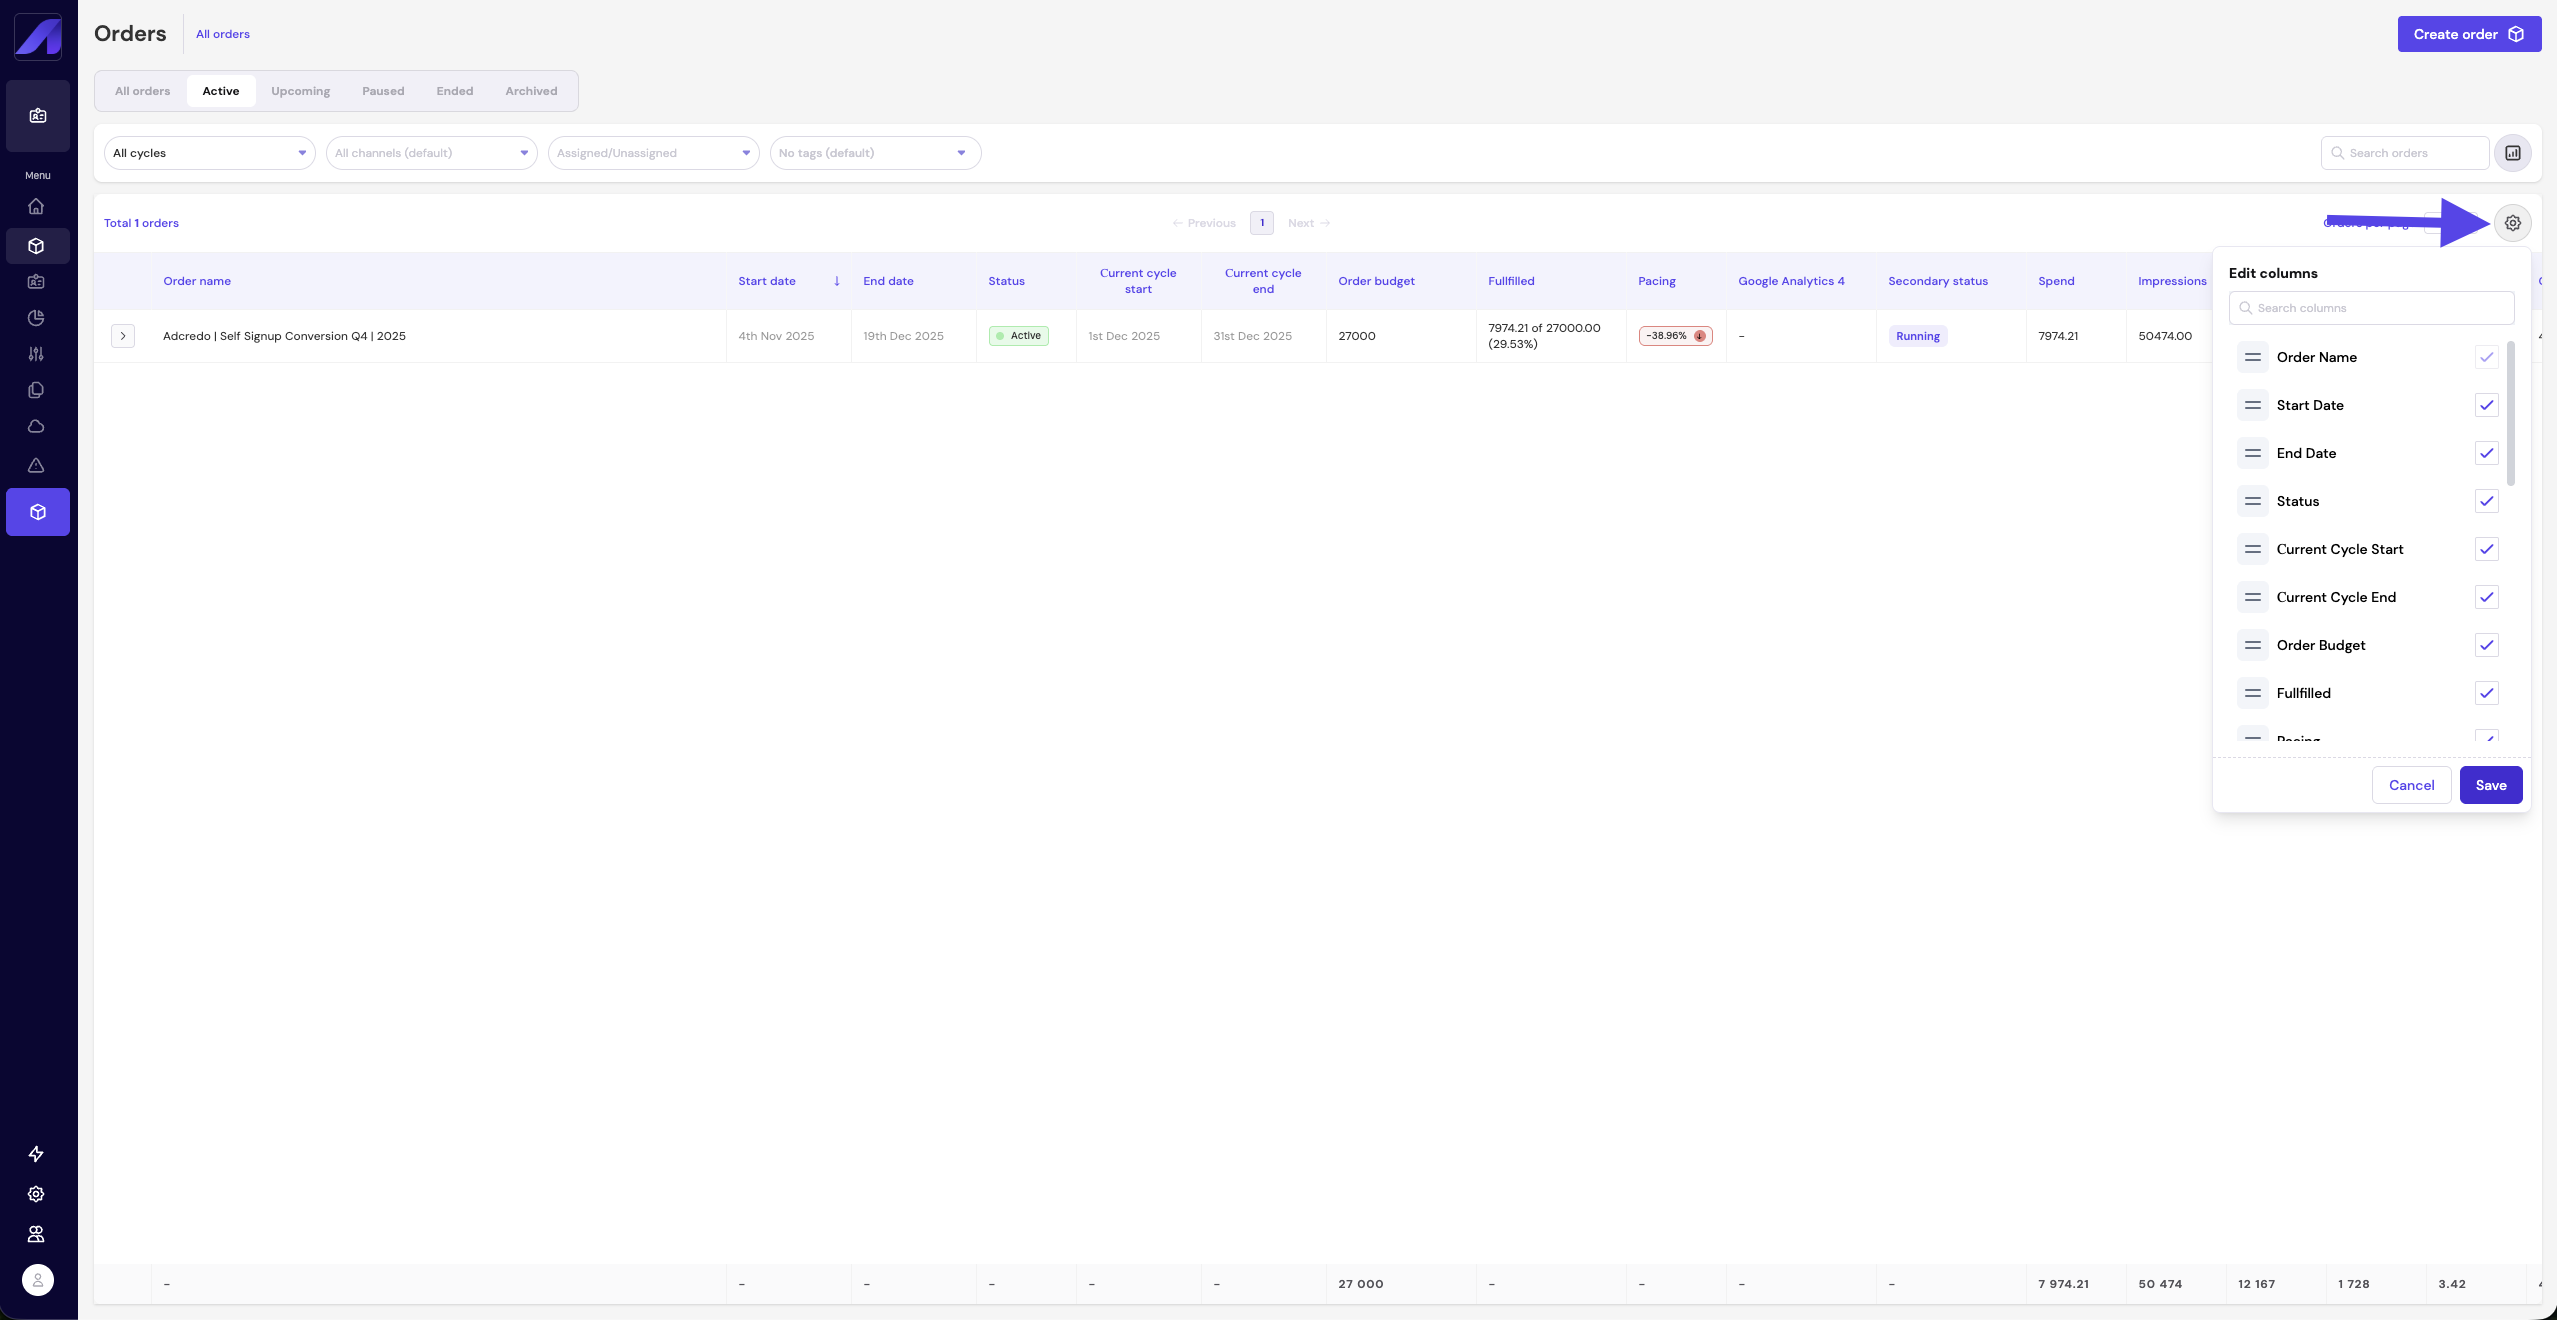Click the home icon in the sidebar

(36, 207)
